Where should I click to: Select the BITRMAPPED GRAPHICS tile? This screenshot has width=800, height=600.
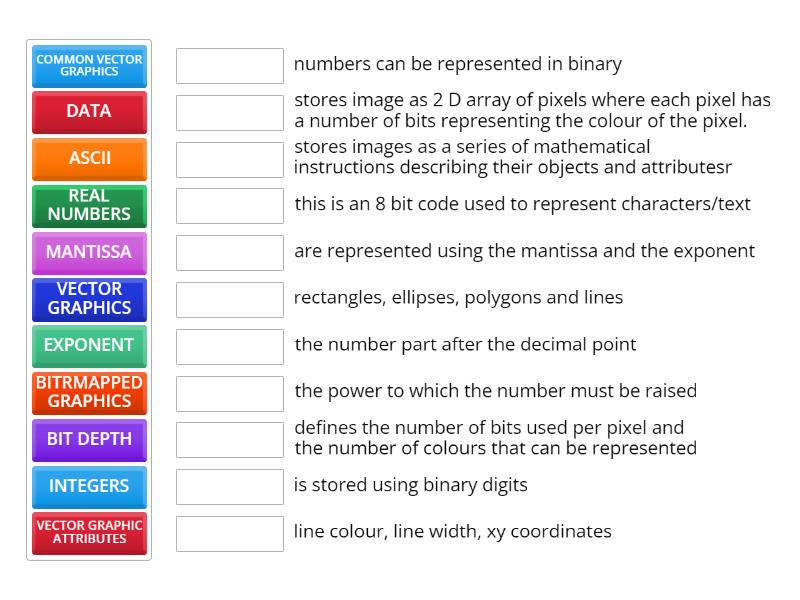89,392
